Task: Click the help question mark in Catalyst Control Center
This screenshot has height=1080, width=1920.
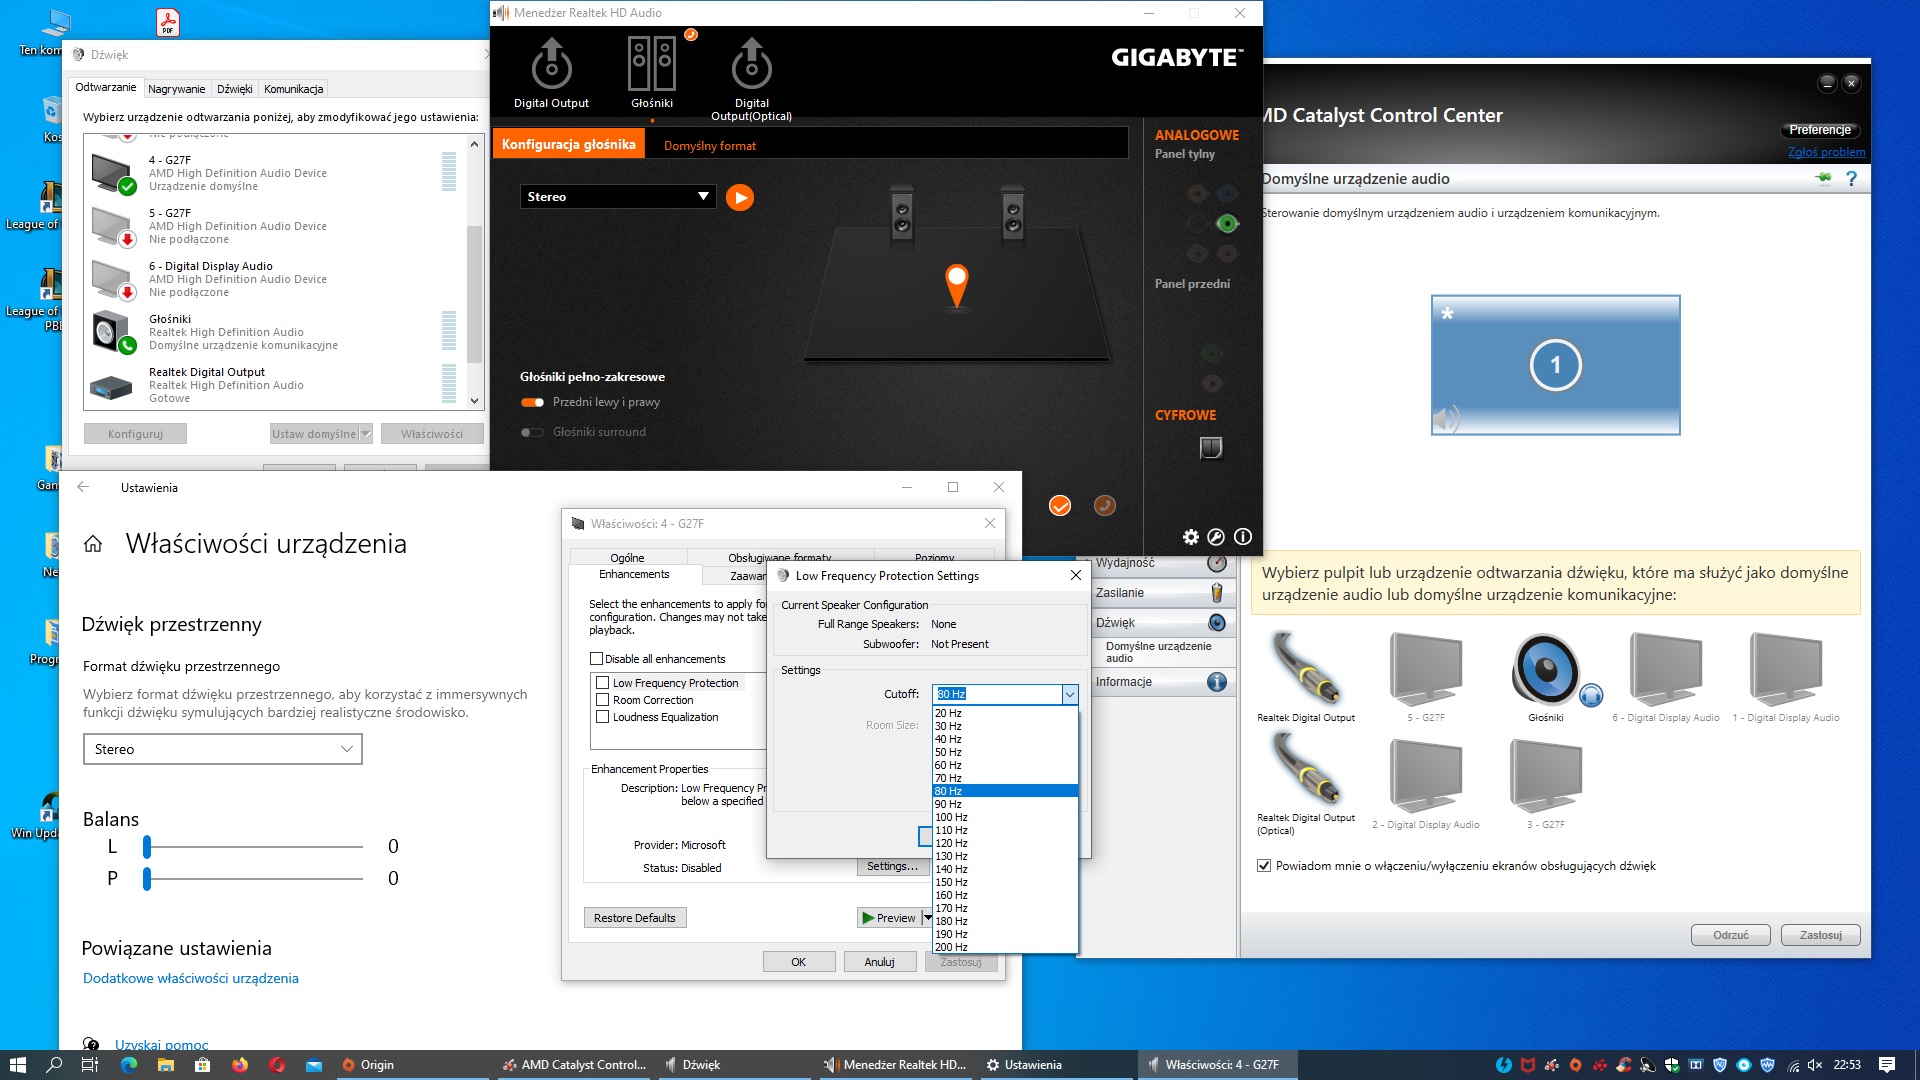Action: pyautogui.click(x=1852, y=178)
